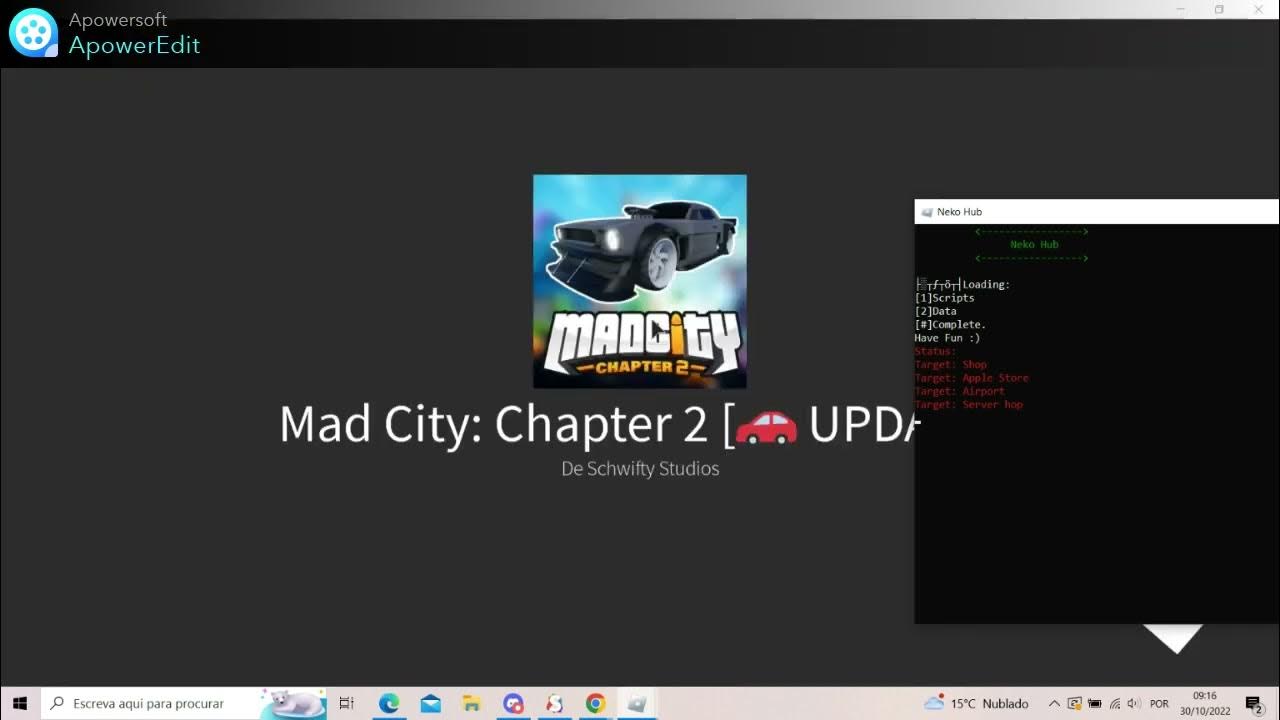Launch Microsoft Edge from the taskbar

pyautogui.click(x=389, y=704)
